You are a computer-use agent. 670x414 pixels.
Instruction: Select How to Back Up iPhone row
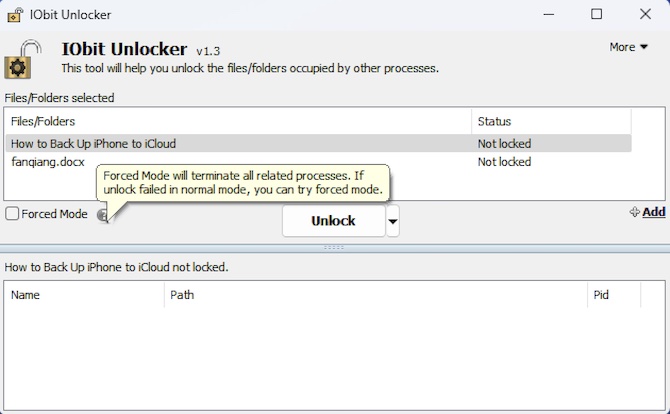click(x=318, y=144)
